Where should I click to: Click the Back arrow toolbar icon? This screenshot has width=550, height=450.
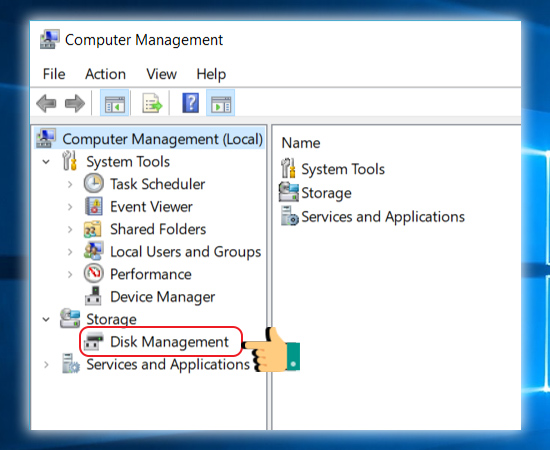[46, 103]
